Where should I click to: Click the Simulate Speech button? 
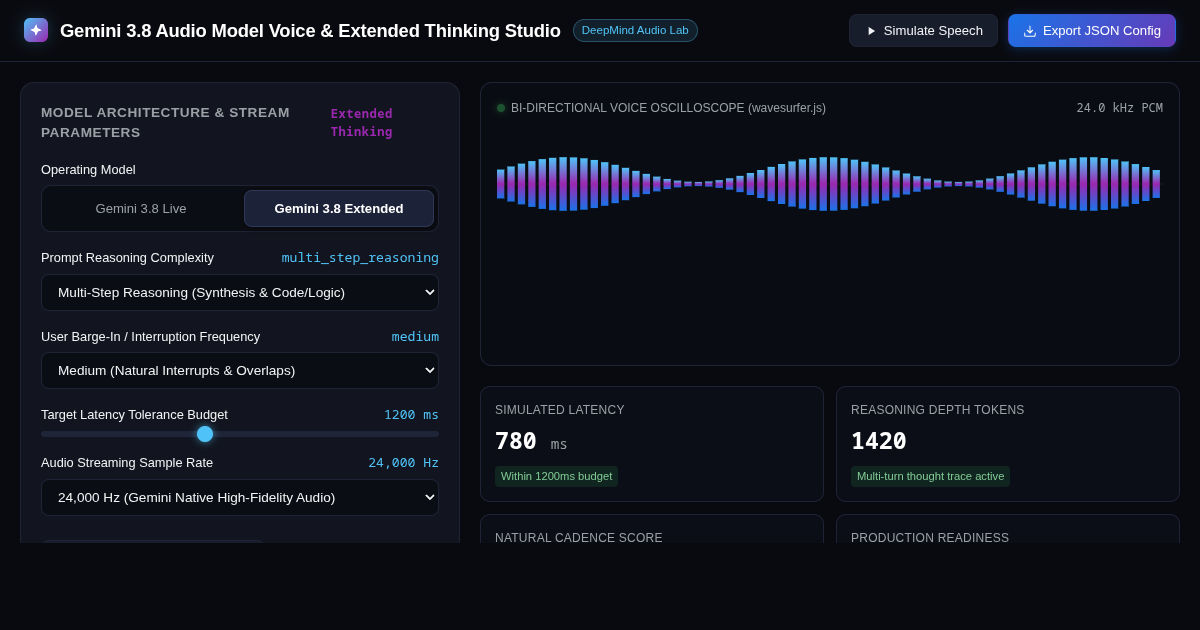point(923,31)
